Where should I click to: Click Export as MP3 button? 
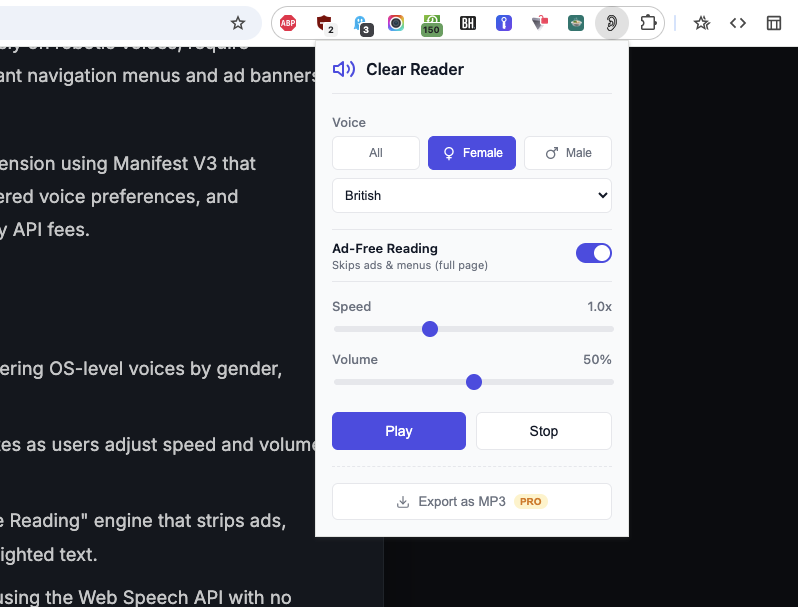coord(472,502)
